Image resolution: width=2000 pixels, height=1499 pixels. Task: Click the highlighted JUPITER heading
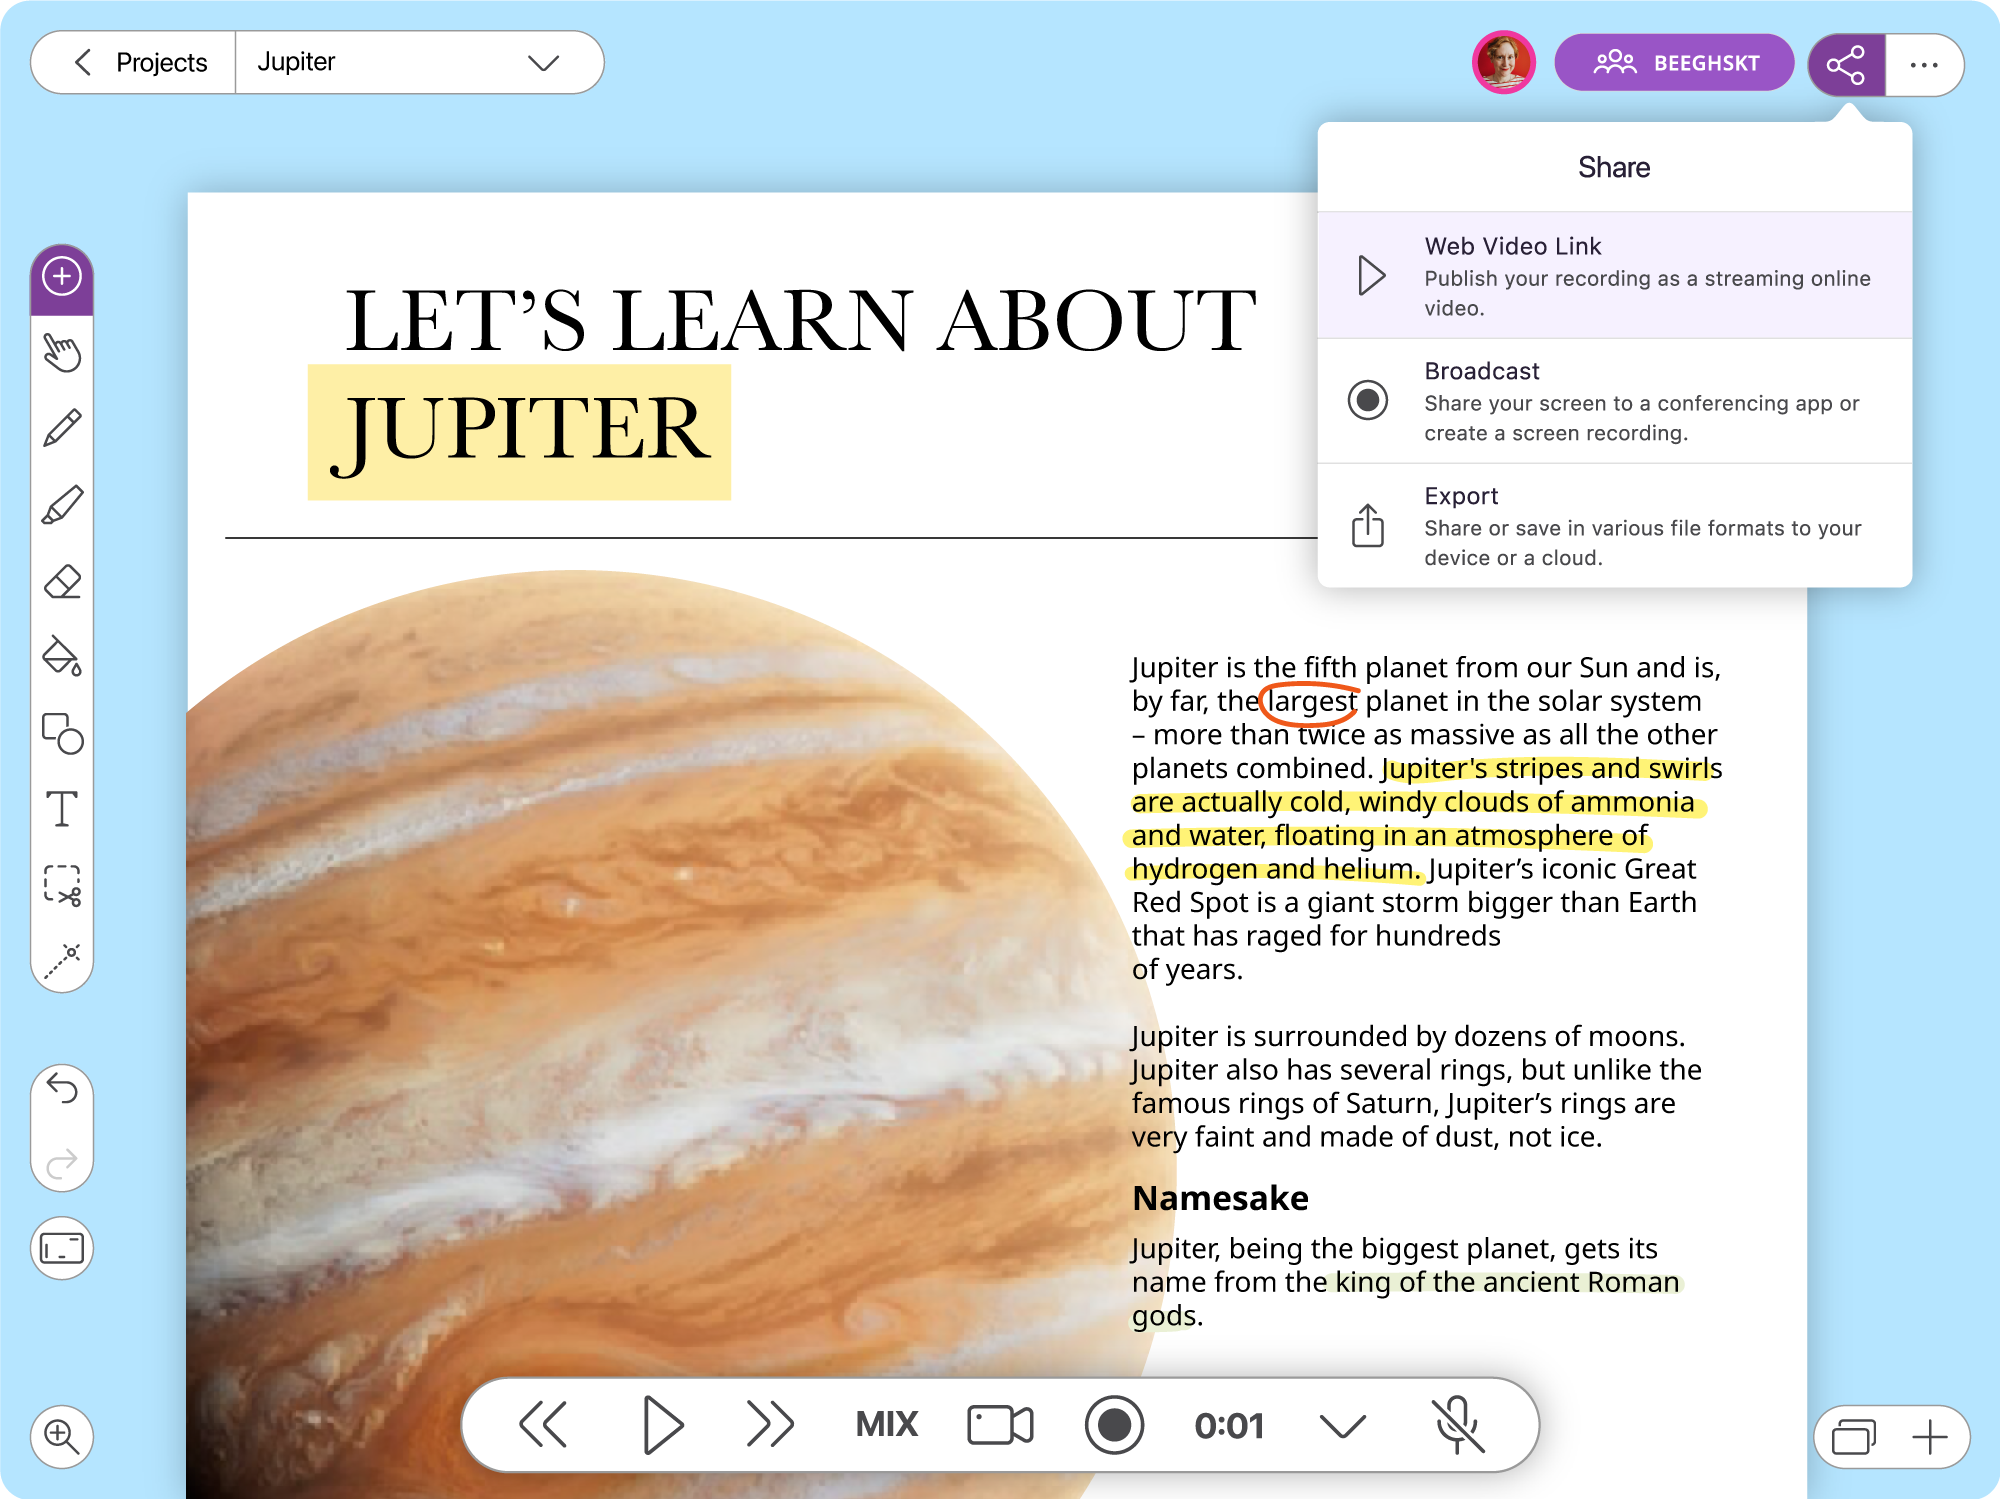520,432
